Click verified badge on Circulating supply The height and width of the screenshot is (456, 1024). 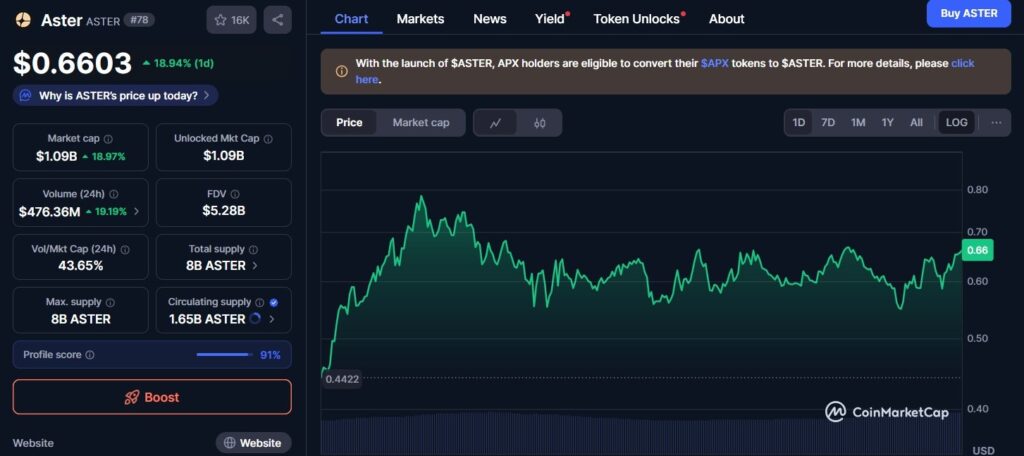[x=274, y=302]
